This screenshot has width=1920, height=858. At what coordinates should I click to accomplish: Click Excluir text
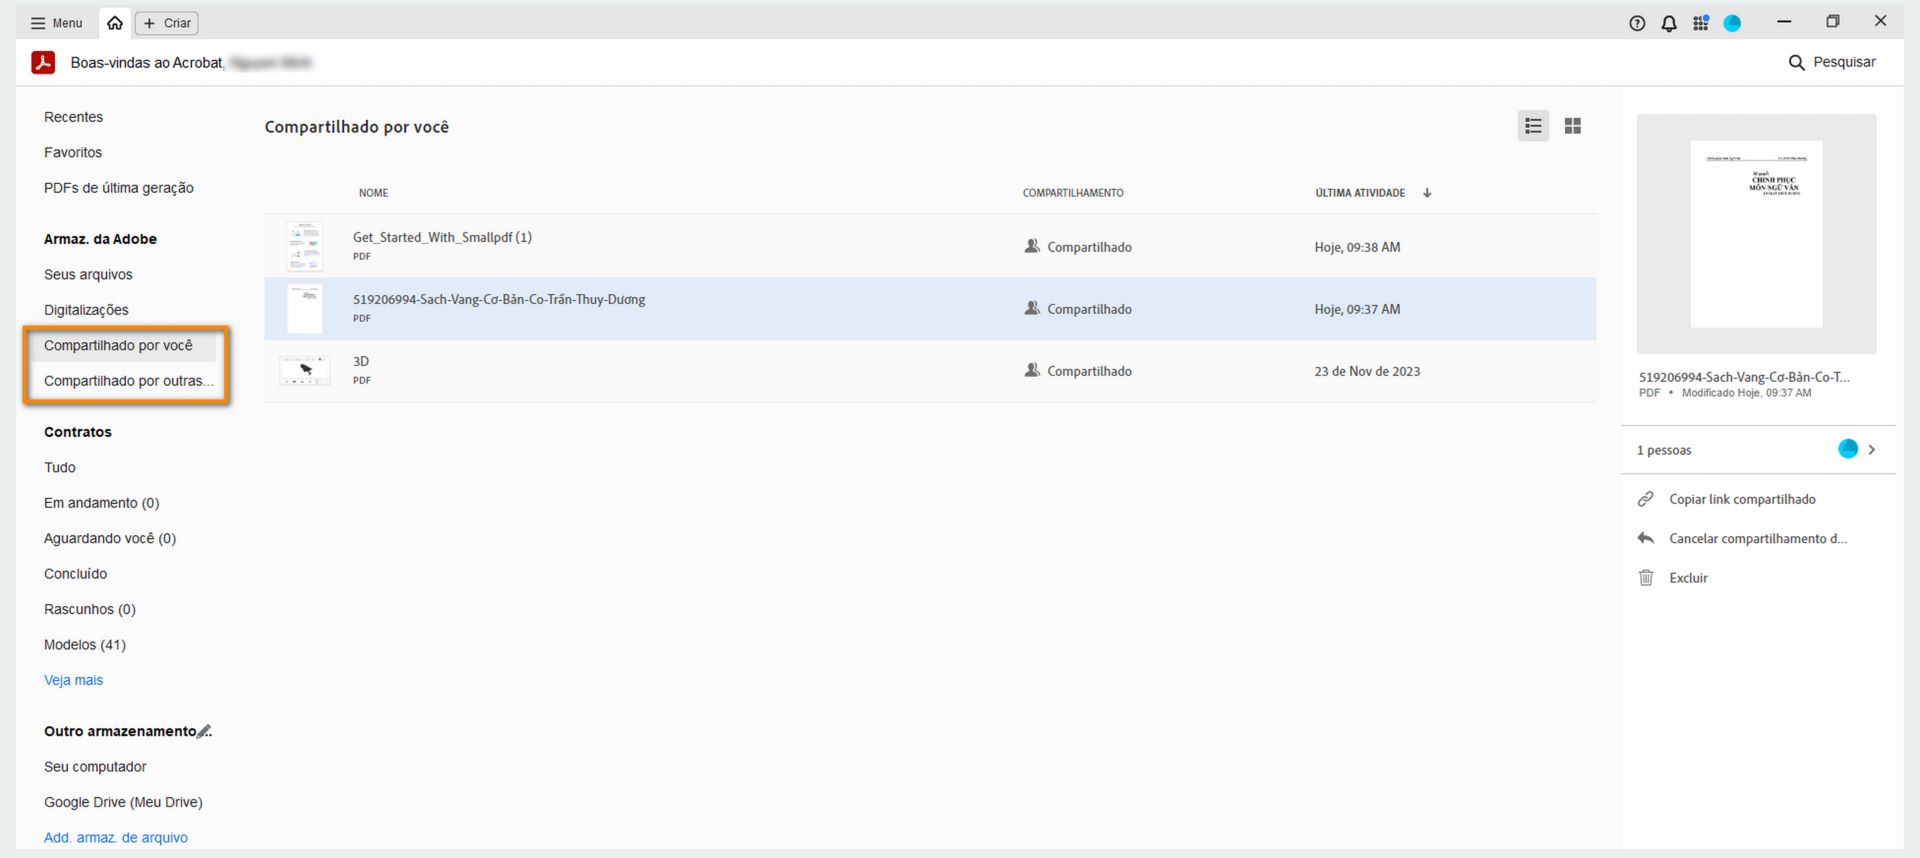pos(1688,578)
